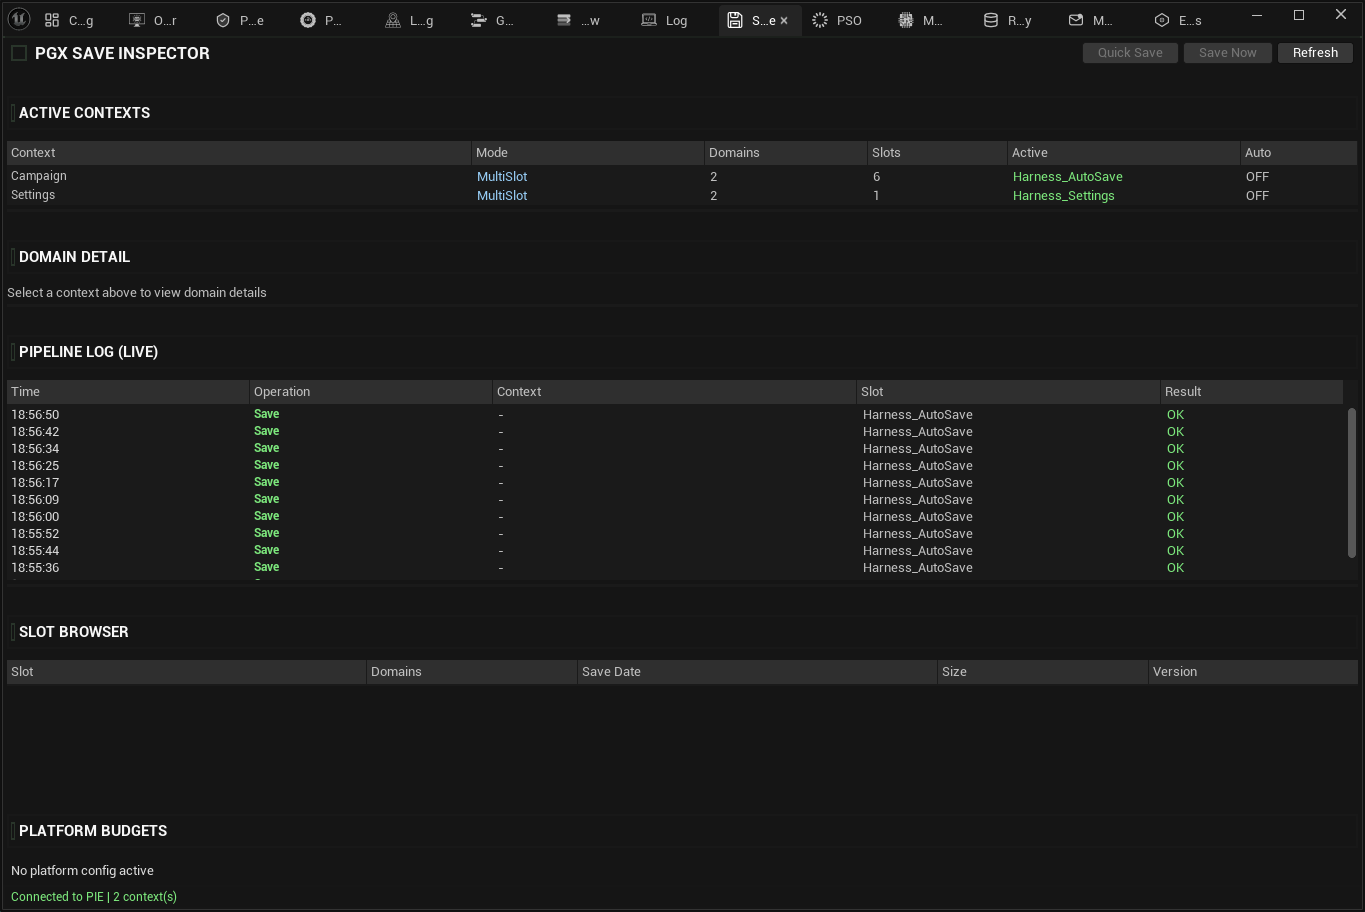Open the envelope icon toolbar tab
Screen dimensions: 1365x912
1075,19
